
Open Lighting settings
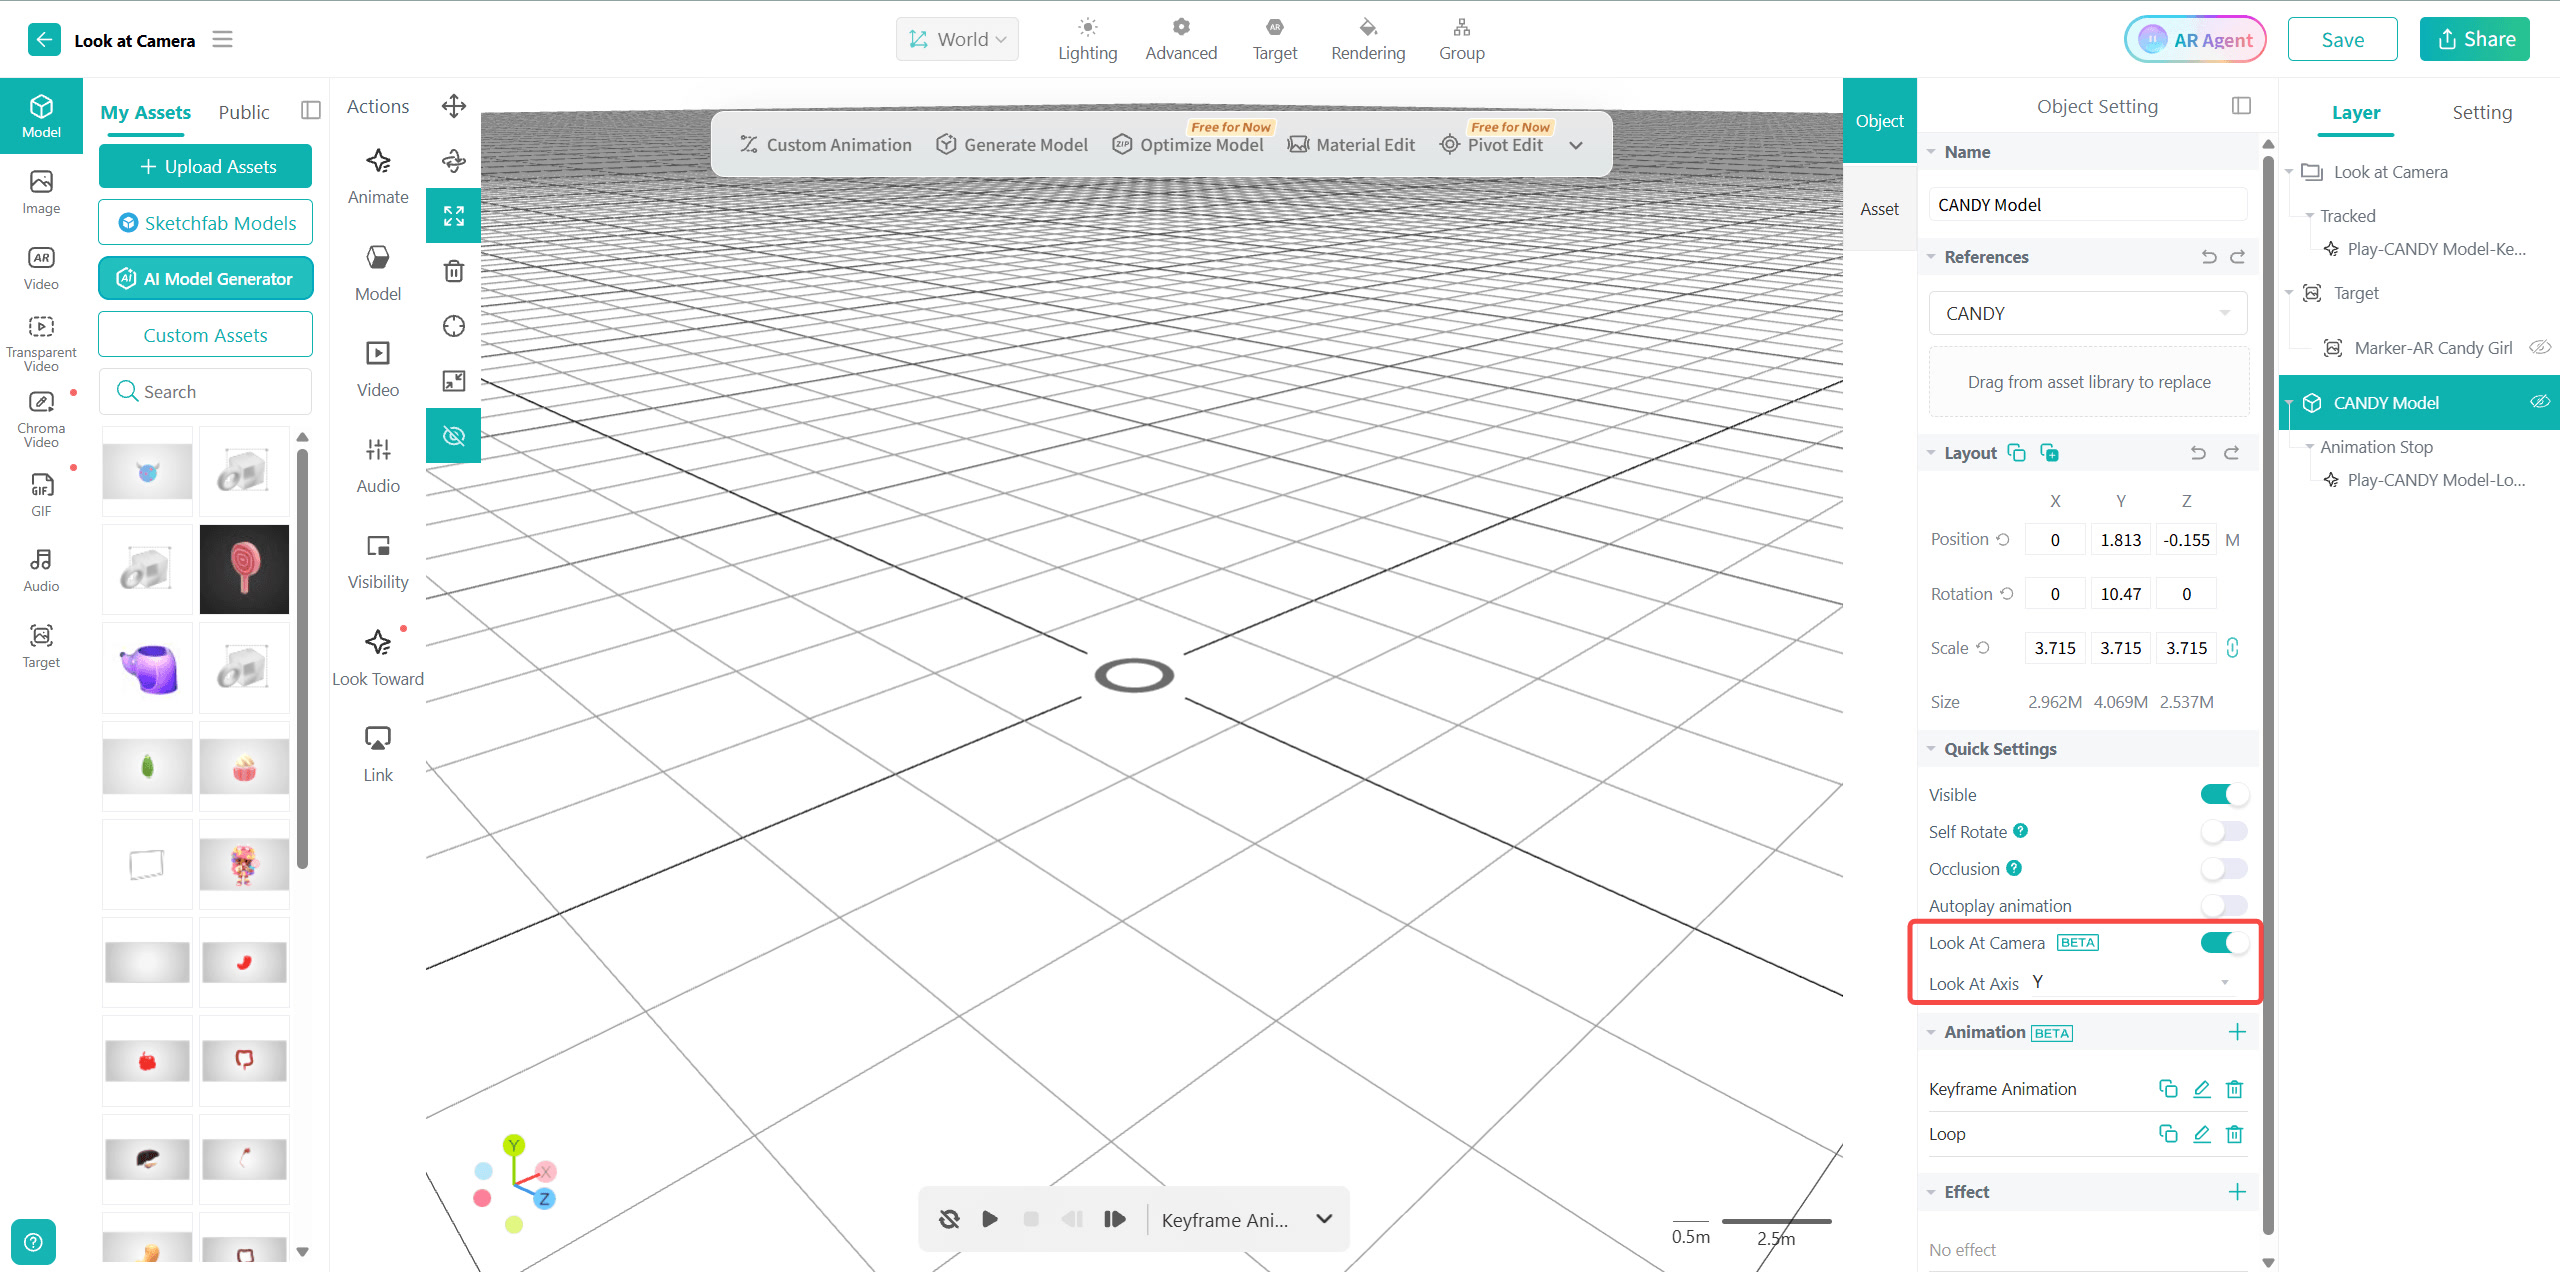[x=1087, y=39]
